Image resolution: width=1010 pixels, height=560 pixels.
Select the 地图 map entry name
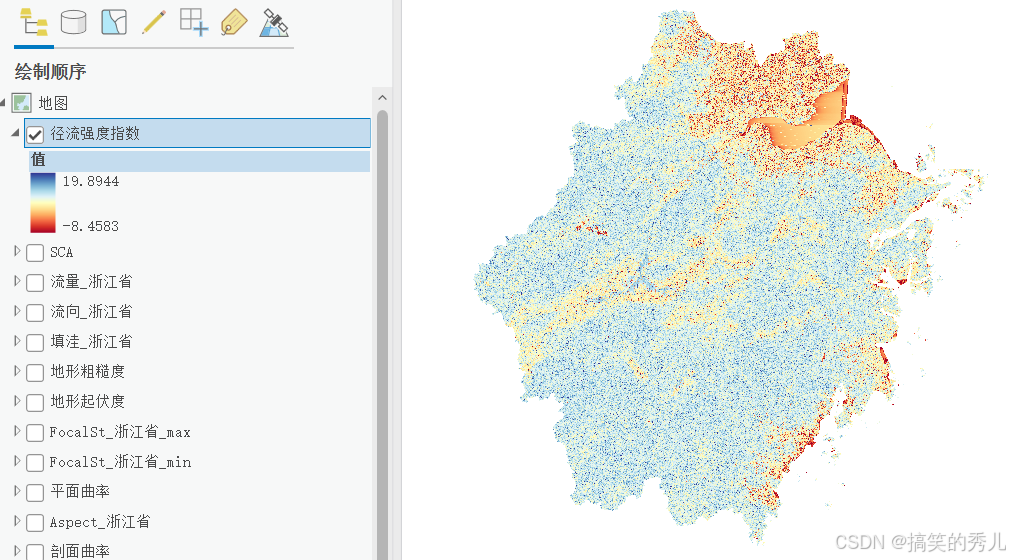pyautogui.click(x=53, y=103)
